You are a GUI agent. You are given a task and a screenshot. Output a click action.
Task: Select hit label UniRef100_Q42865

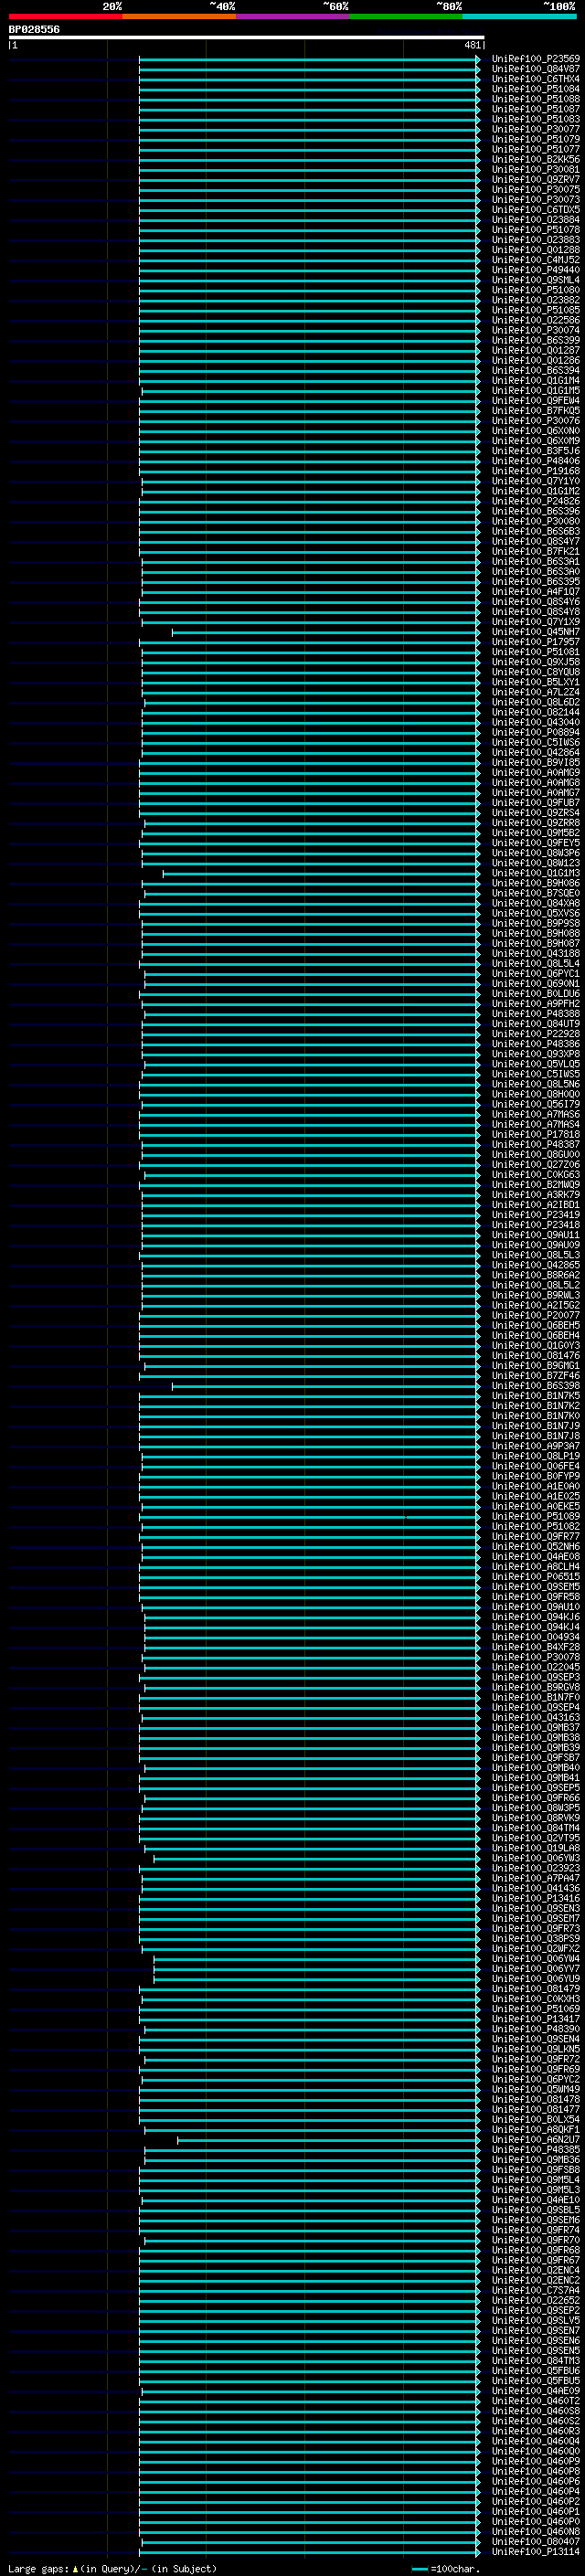pyautogui.click(x=536, y=1266)
